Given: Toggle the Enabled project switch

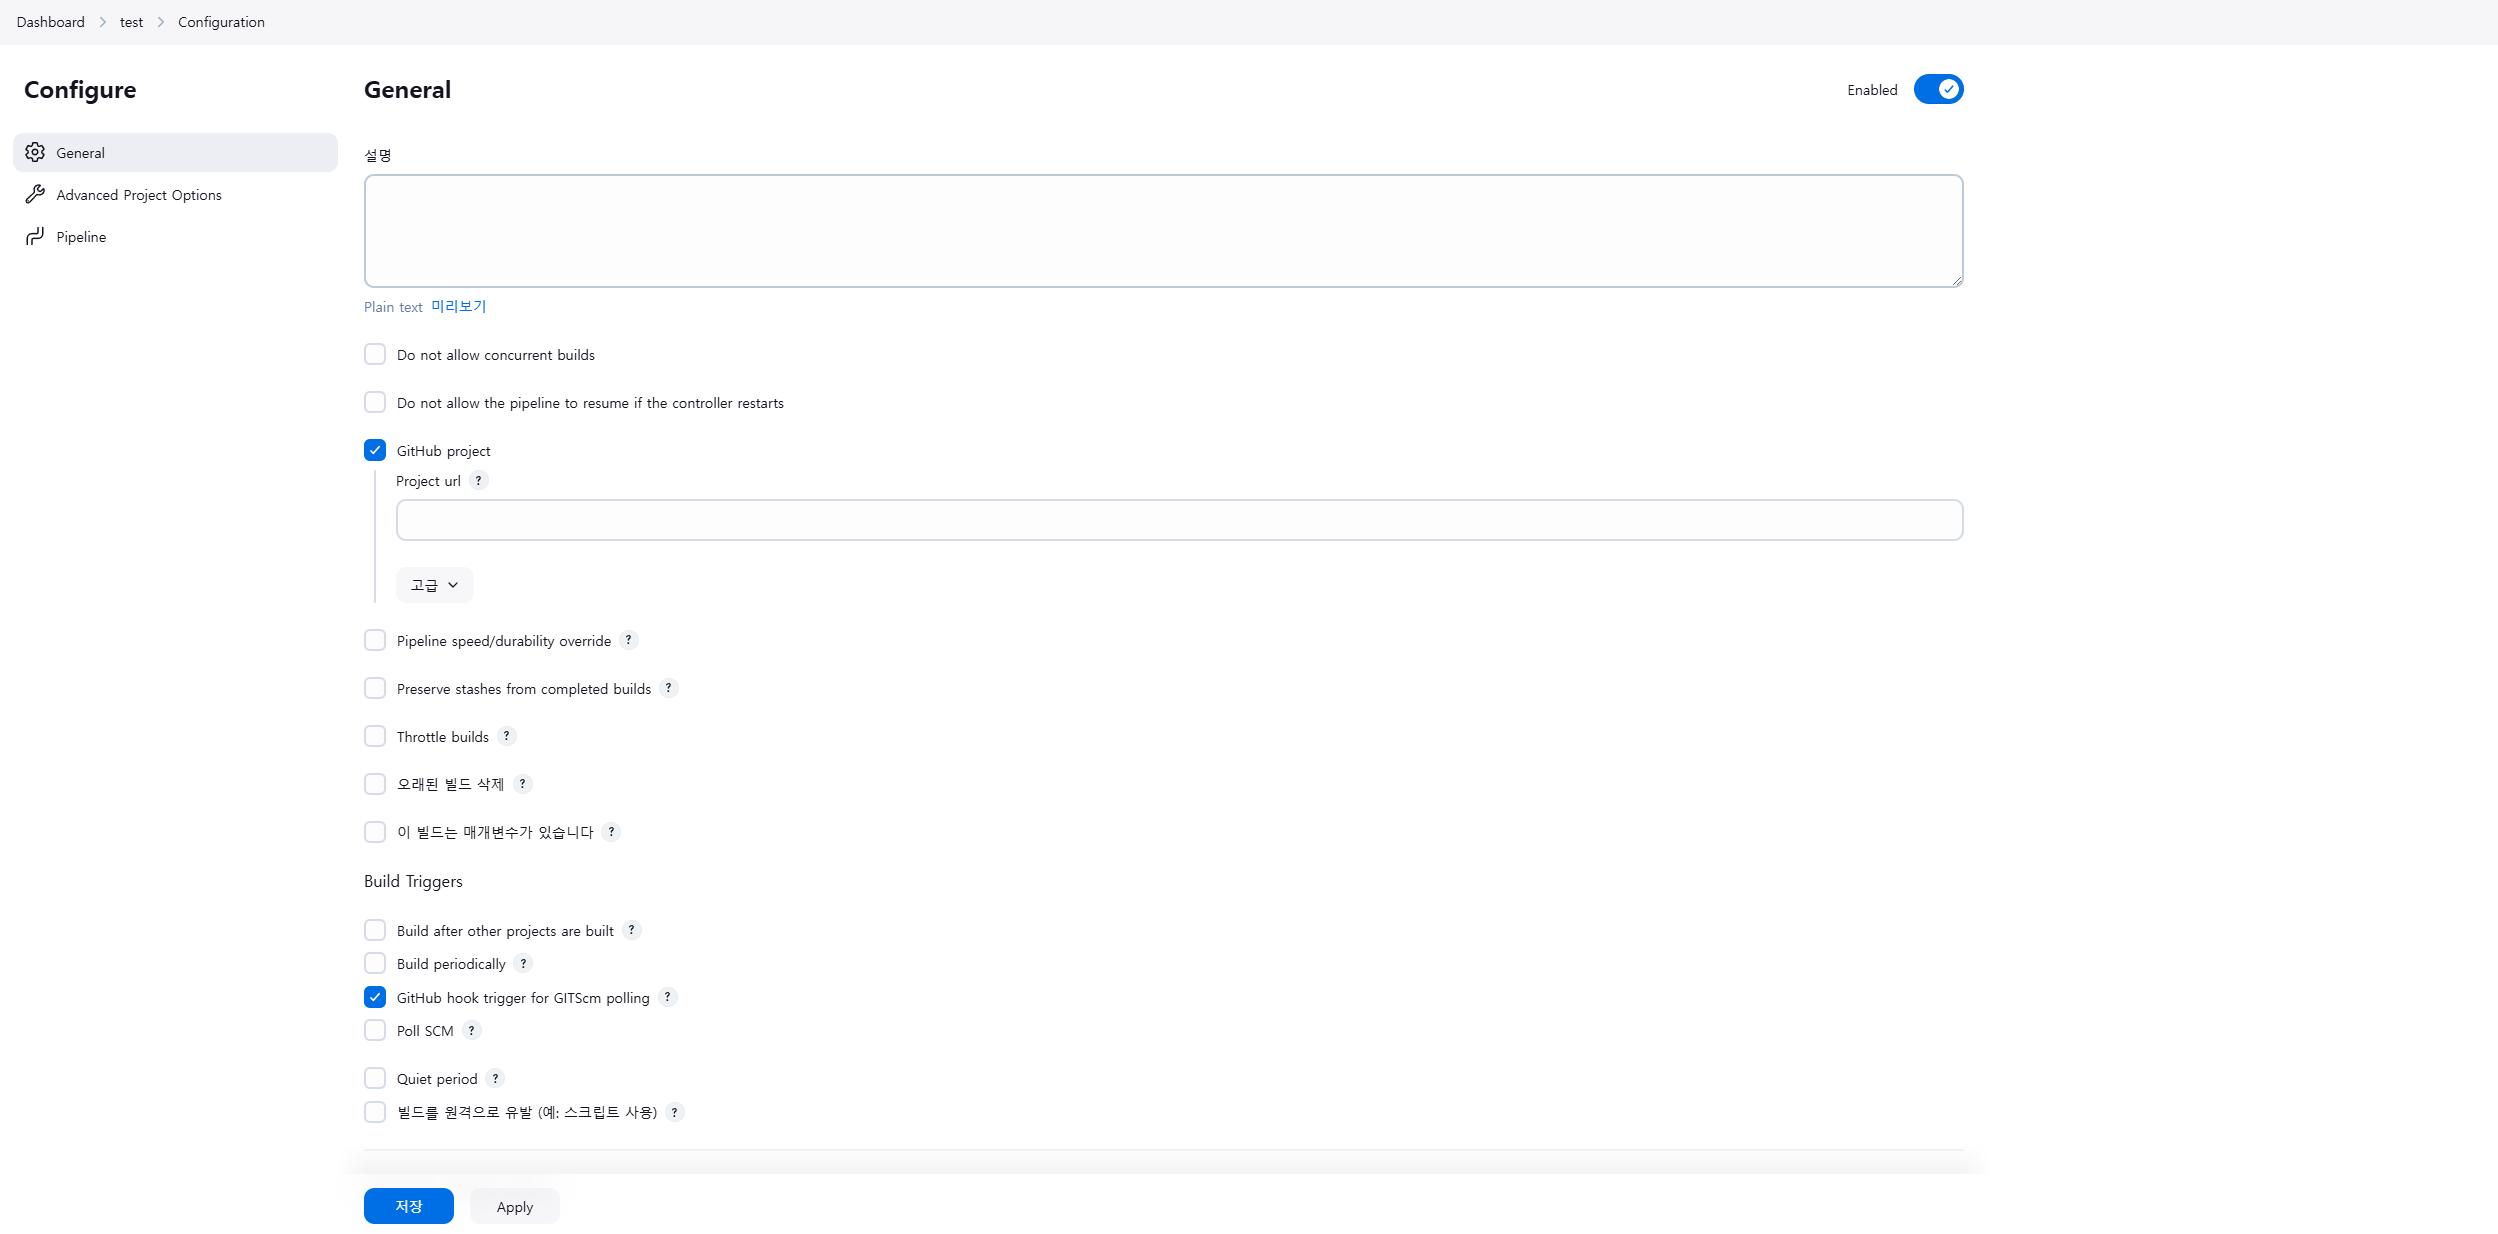Looking at the screenshot, I should tap(1938, 89).
